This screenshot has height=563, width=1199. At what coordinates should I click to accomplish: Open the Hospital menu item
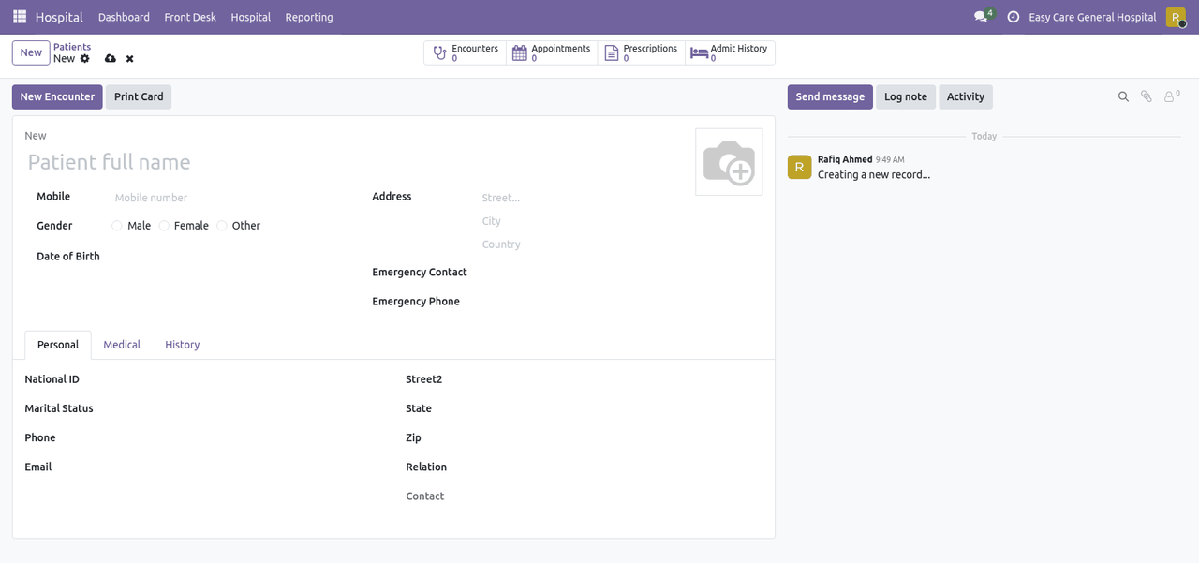pyautogui.click(x=251, y=17)
